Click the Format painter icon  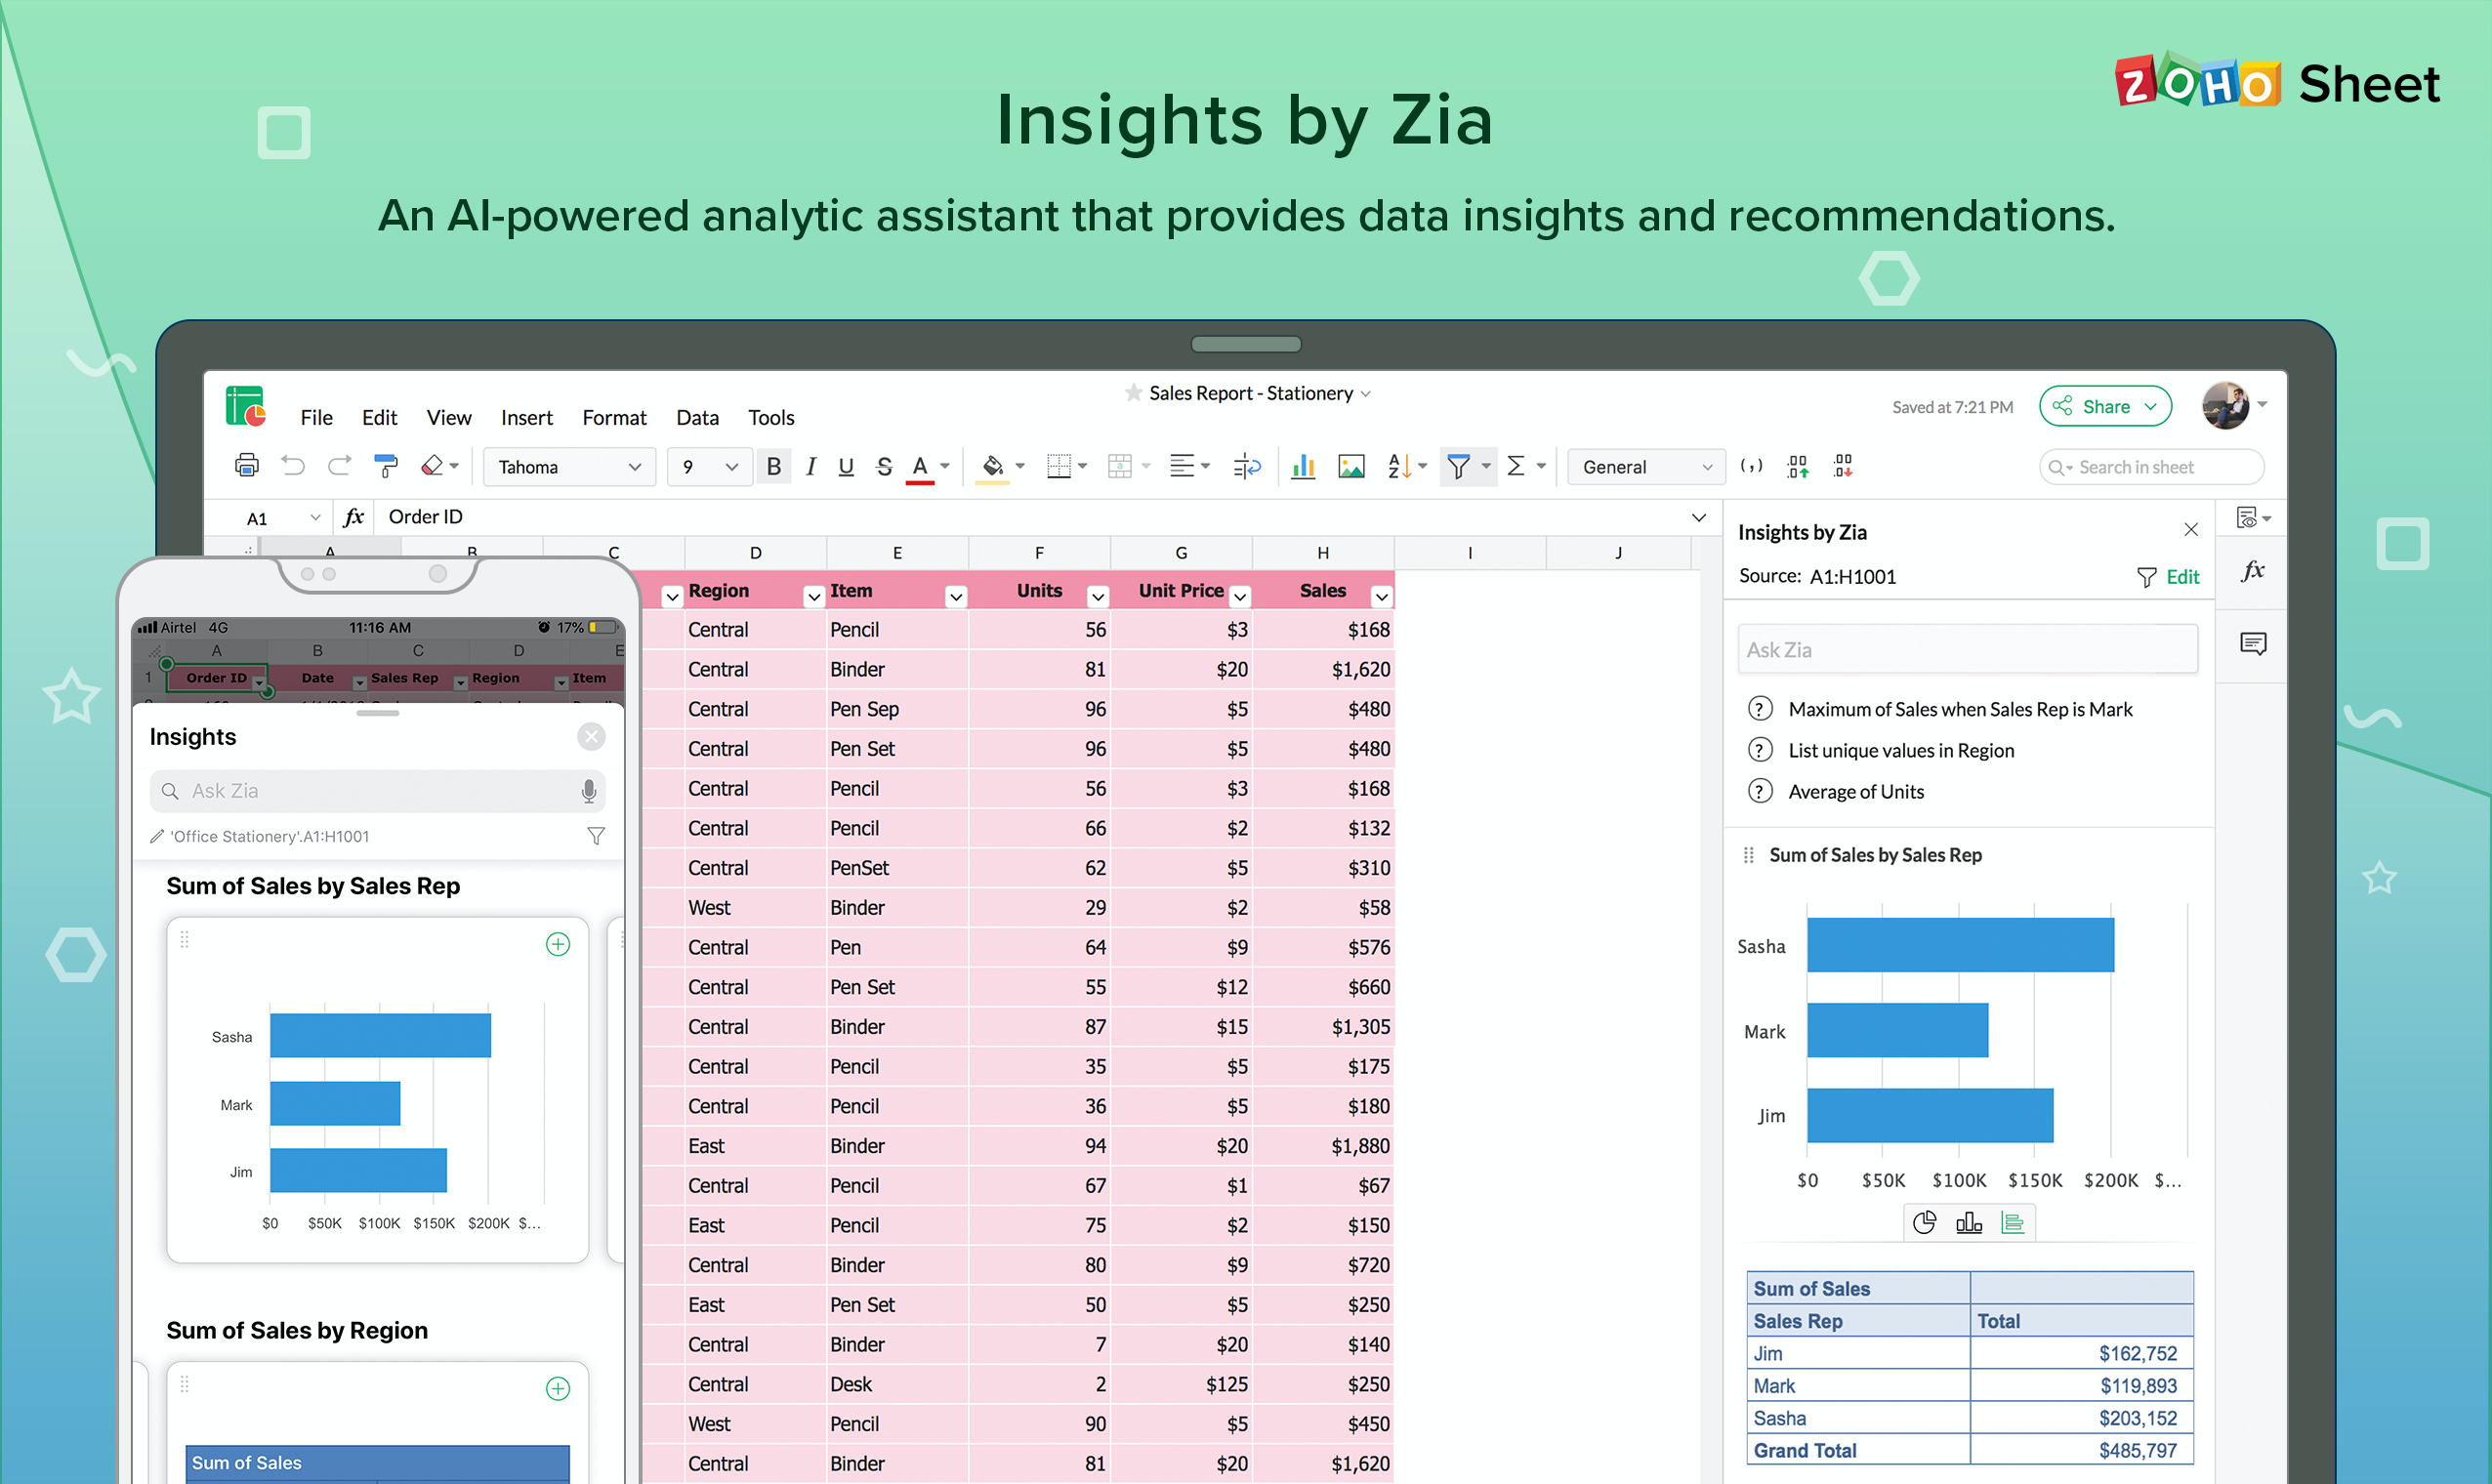point(386,466)
